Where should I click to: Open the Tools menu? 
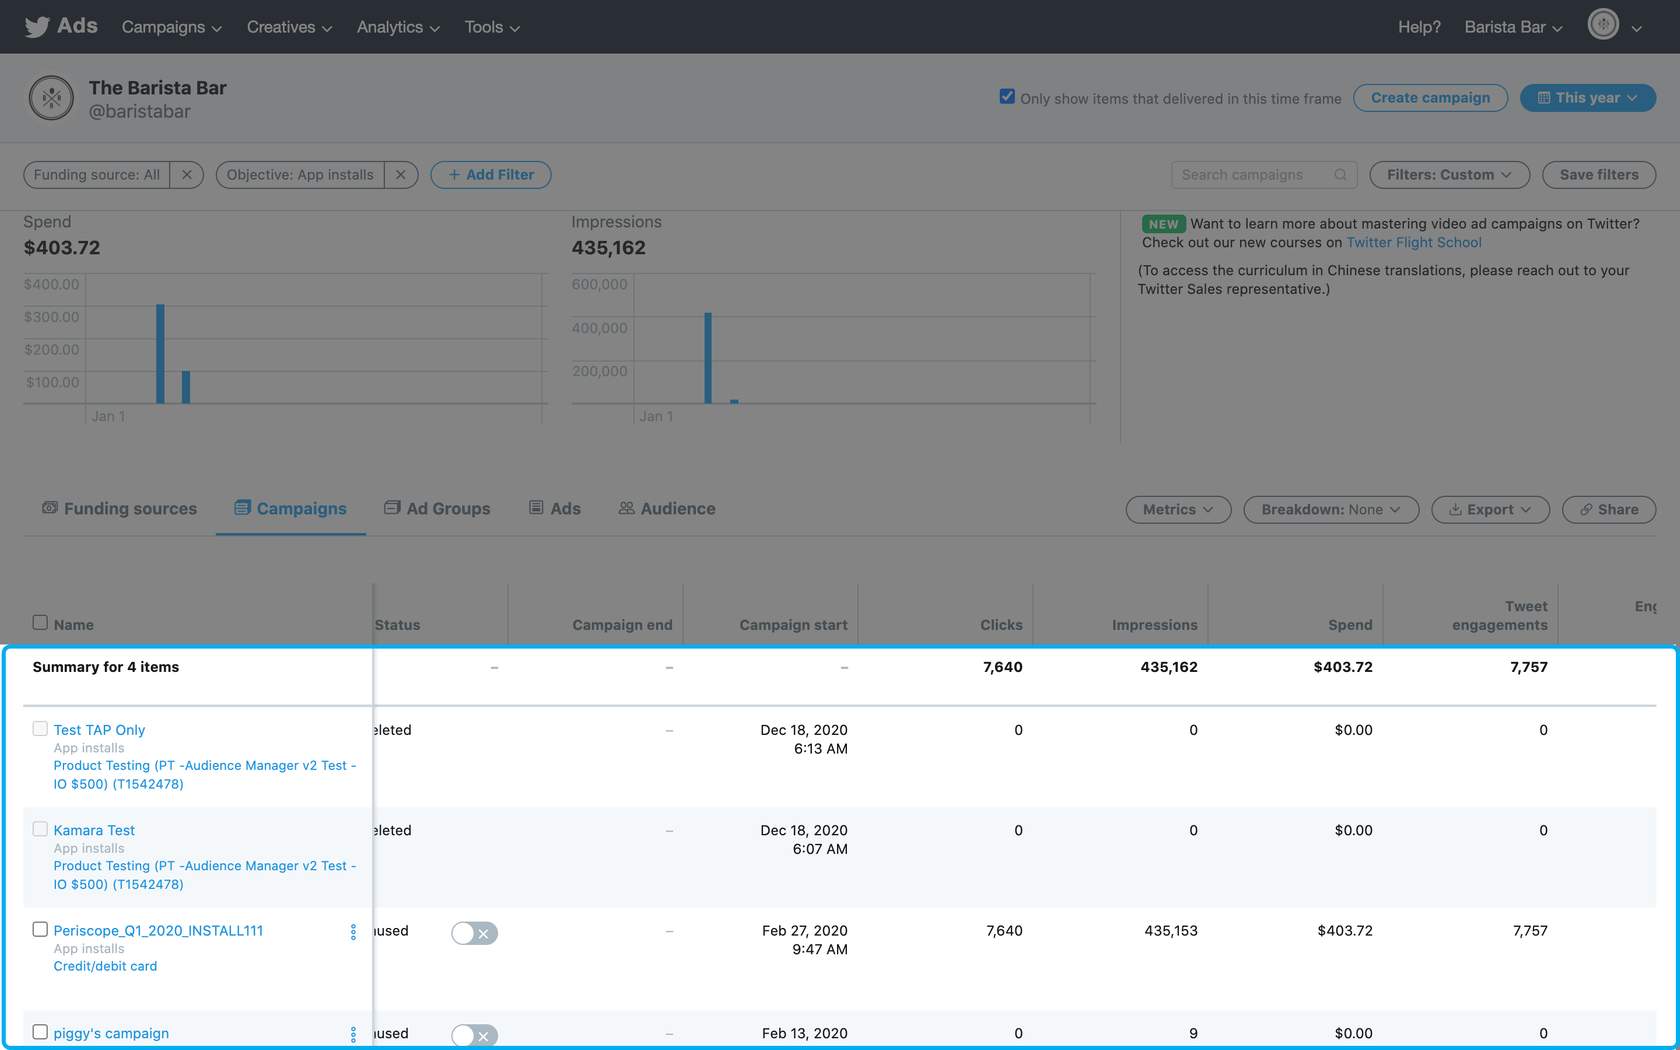[x=492, y=27]
